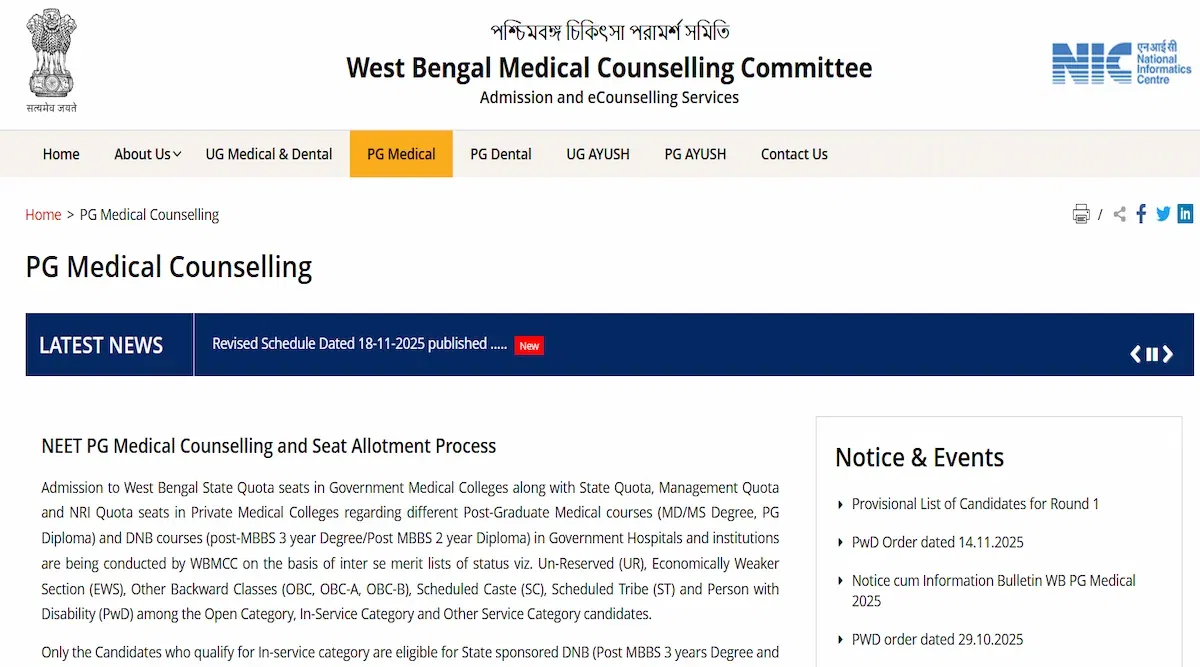Advance to the next news item
This screenshot has height=667, width=1200.
(x=1167, y=353)
